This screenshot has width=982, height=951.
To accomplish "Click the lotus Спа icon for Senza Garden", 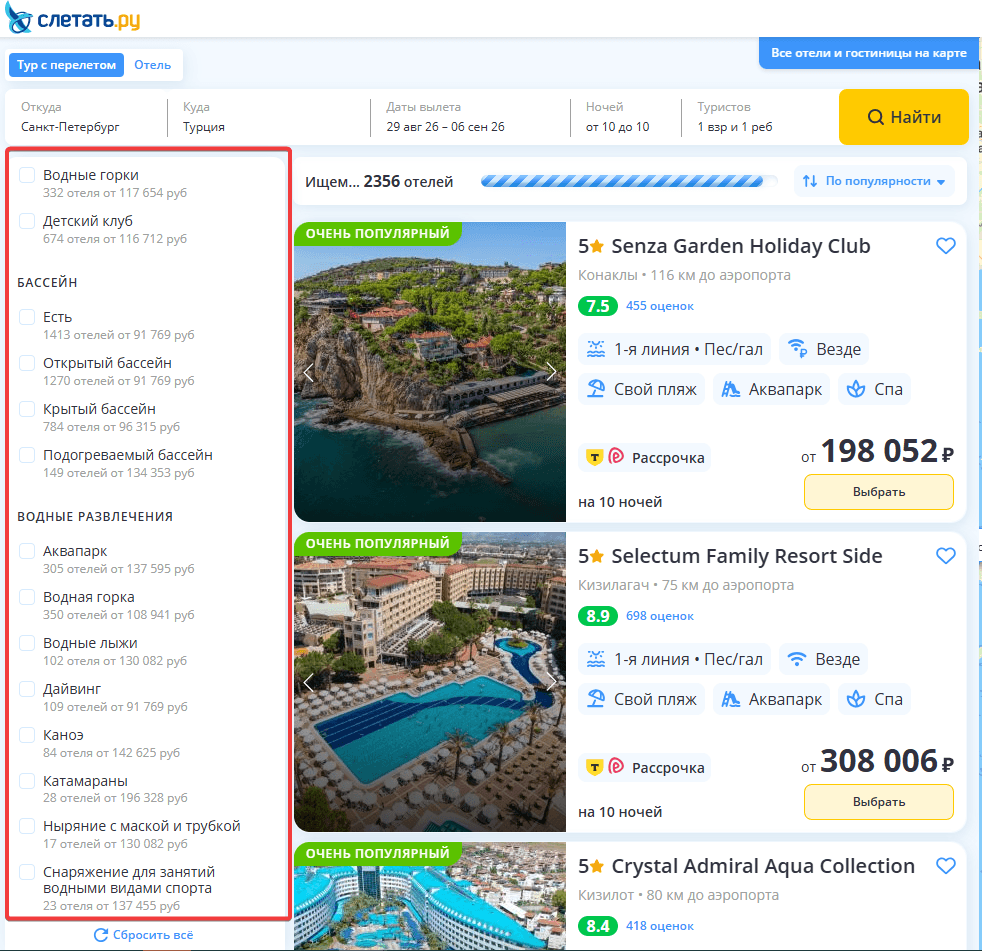I will (855, 389).
